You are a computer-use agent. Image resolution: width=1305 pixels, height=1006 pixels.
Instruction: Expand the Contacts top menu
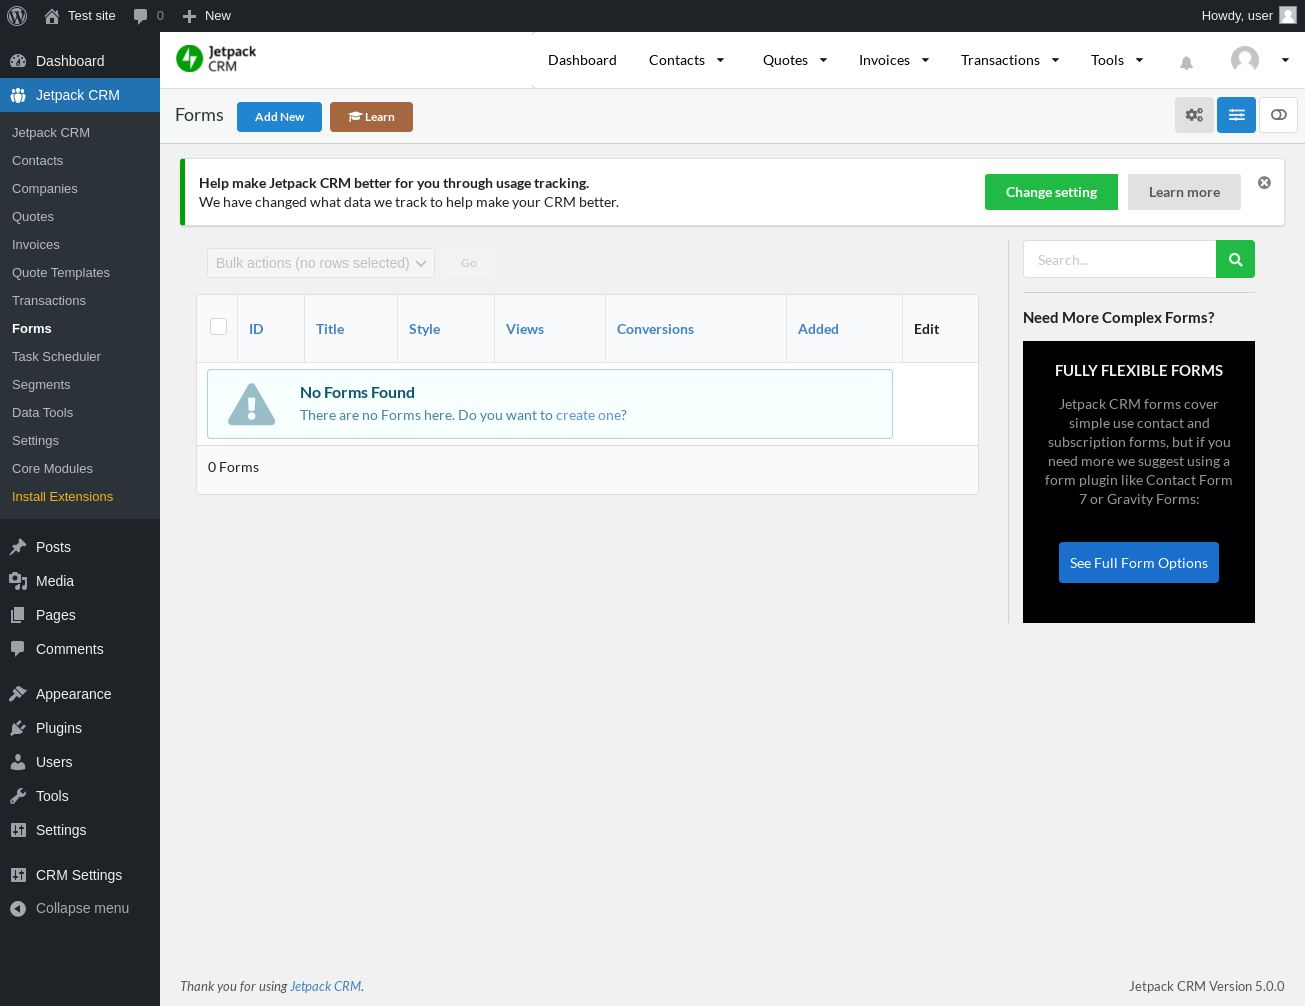687,60
